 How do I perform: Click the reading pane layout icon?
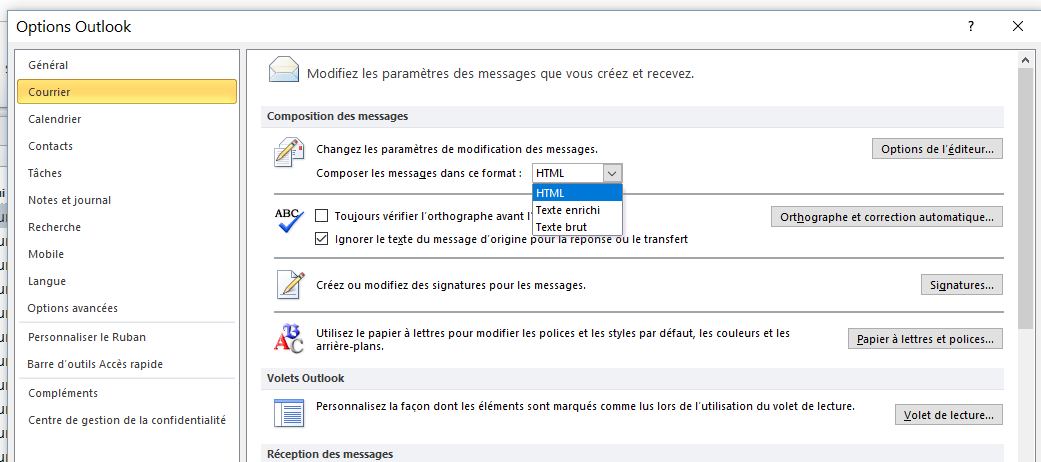pos(289,413)
